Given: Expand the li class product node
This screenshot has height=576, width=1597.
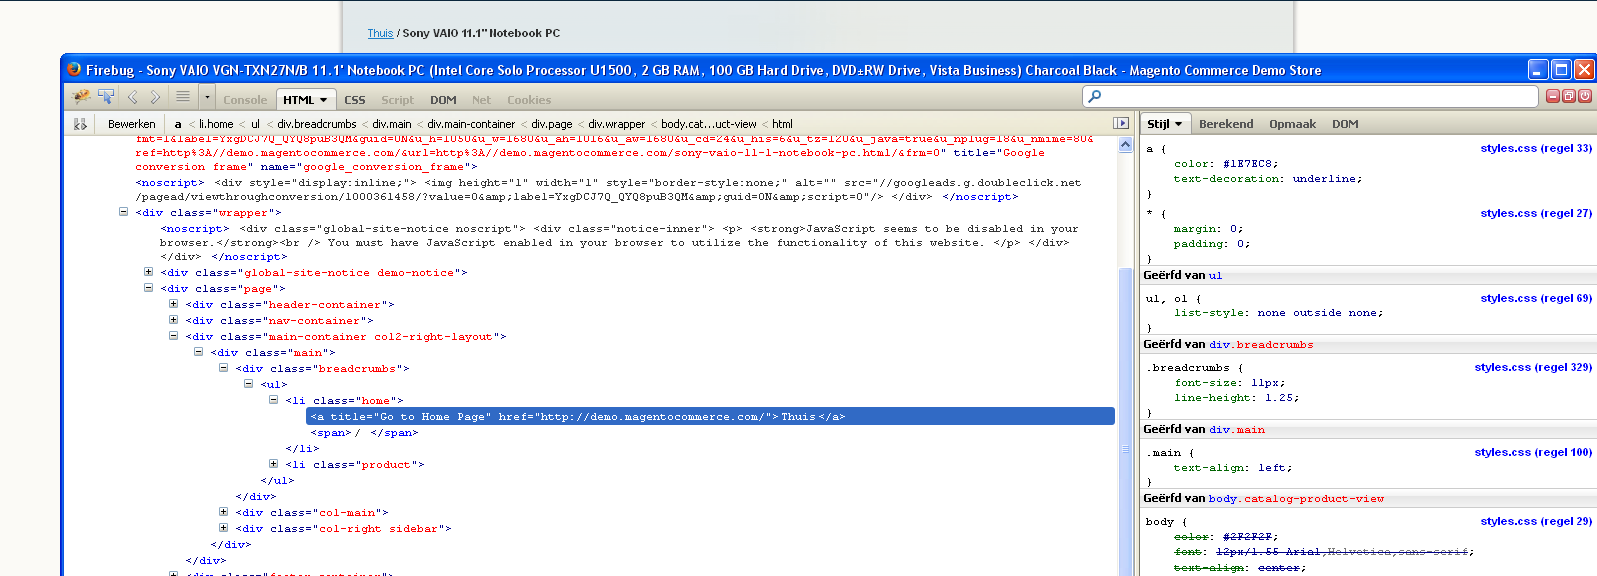Looking at the screenshot, I should point(273,464).
